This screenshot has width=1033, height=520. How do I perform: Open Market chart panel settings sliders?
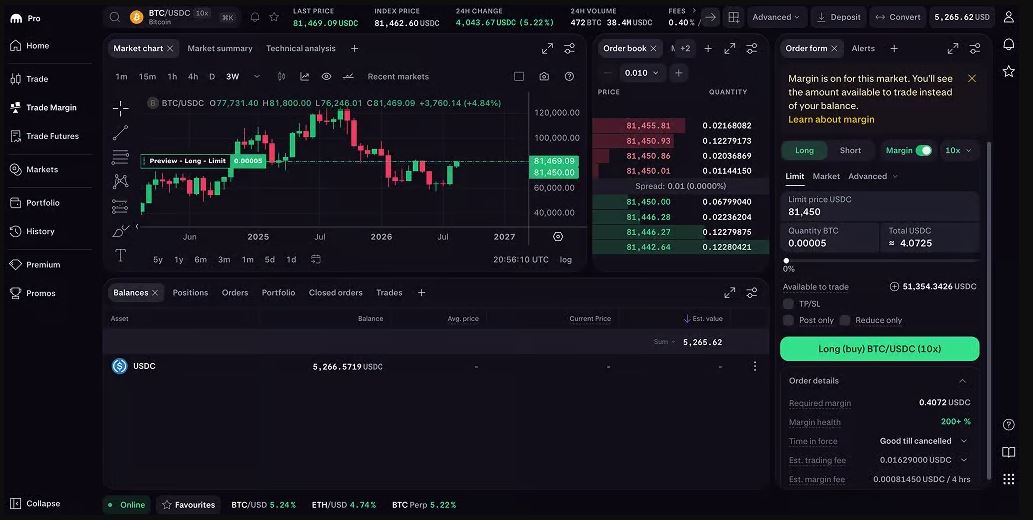(x=569, y=49)
